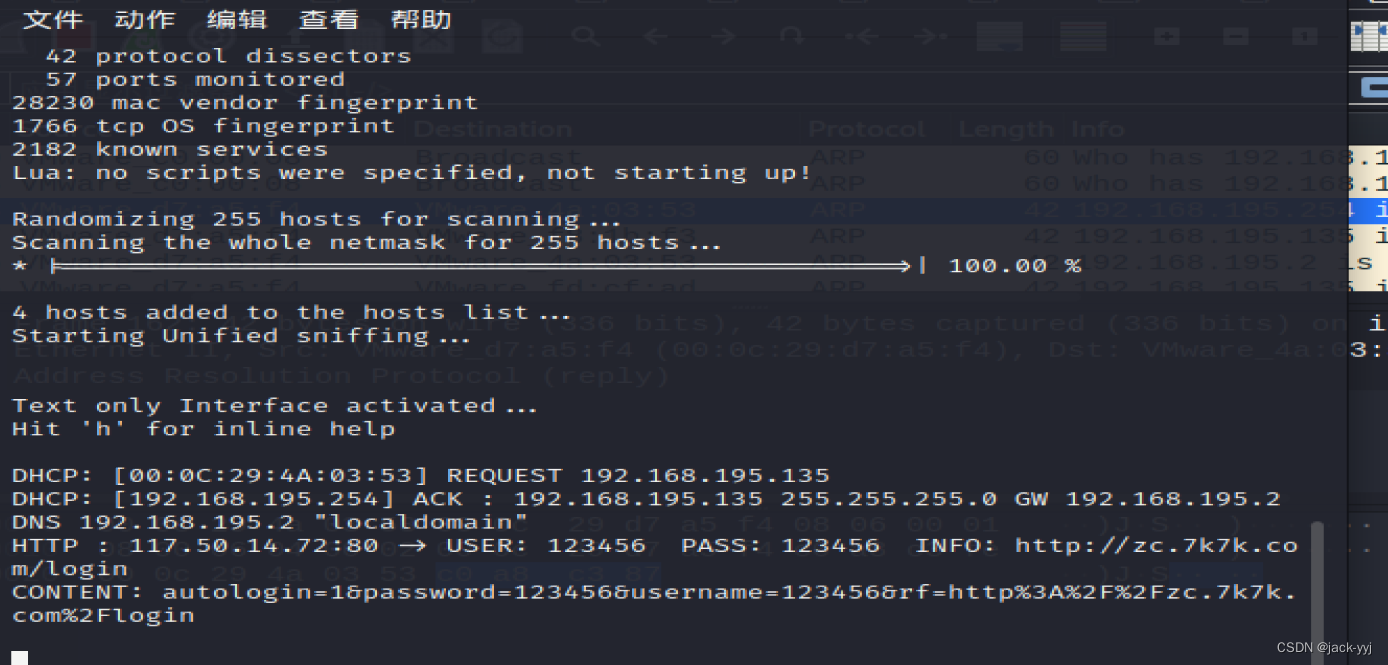
Task: Click the faint jump-to-packet curved arrow icon
Action: (x=792, y=37)
